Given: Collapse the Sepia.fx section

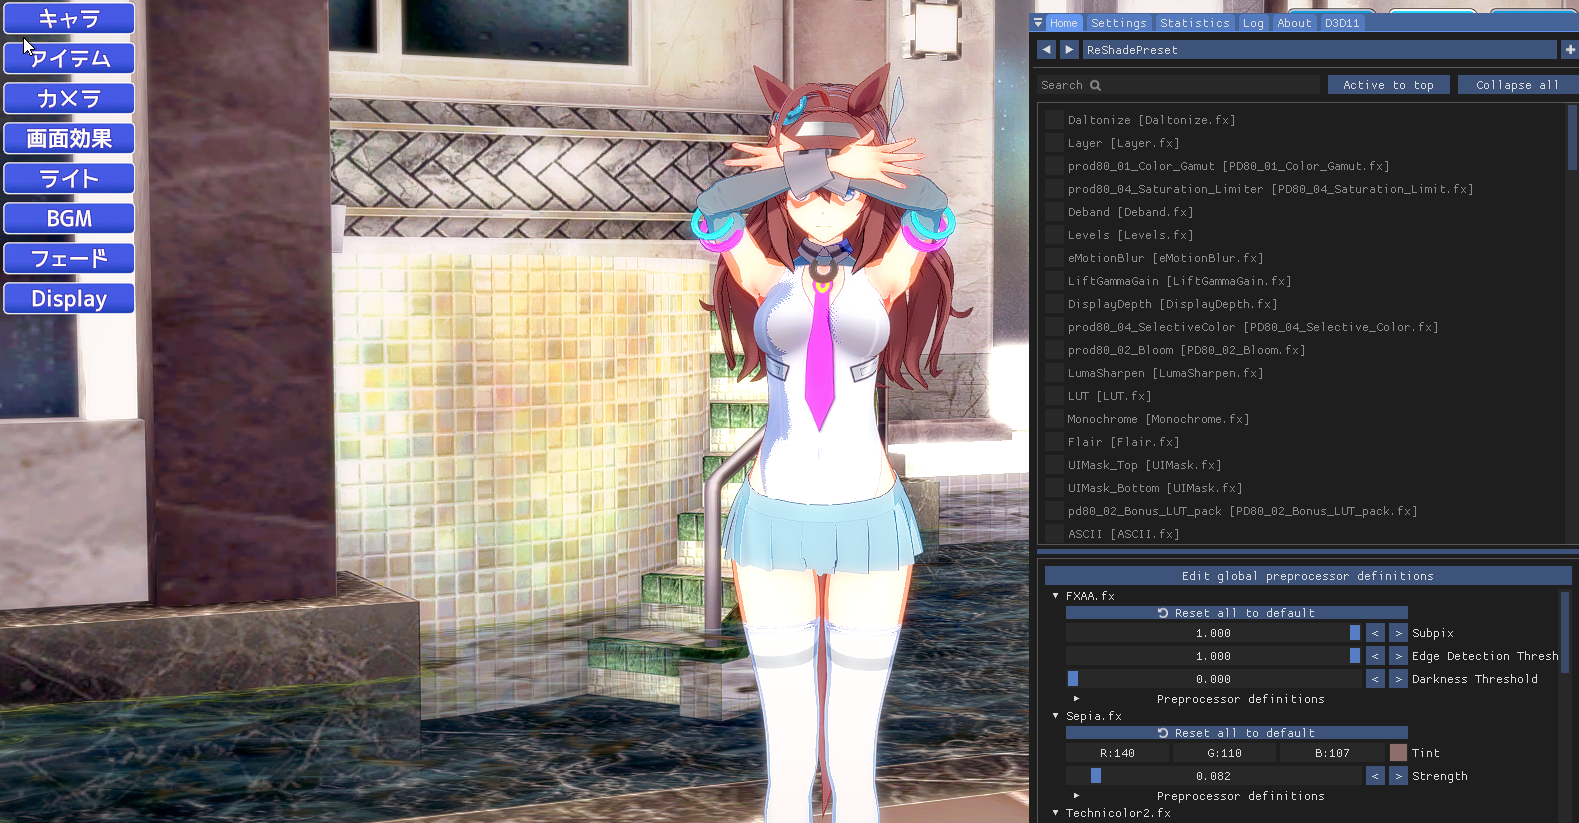Looking at the screenshot, I should [1055, 716].
